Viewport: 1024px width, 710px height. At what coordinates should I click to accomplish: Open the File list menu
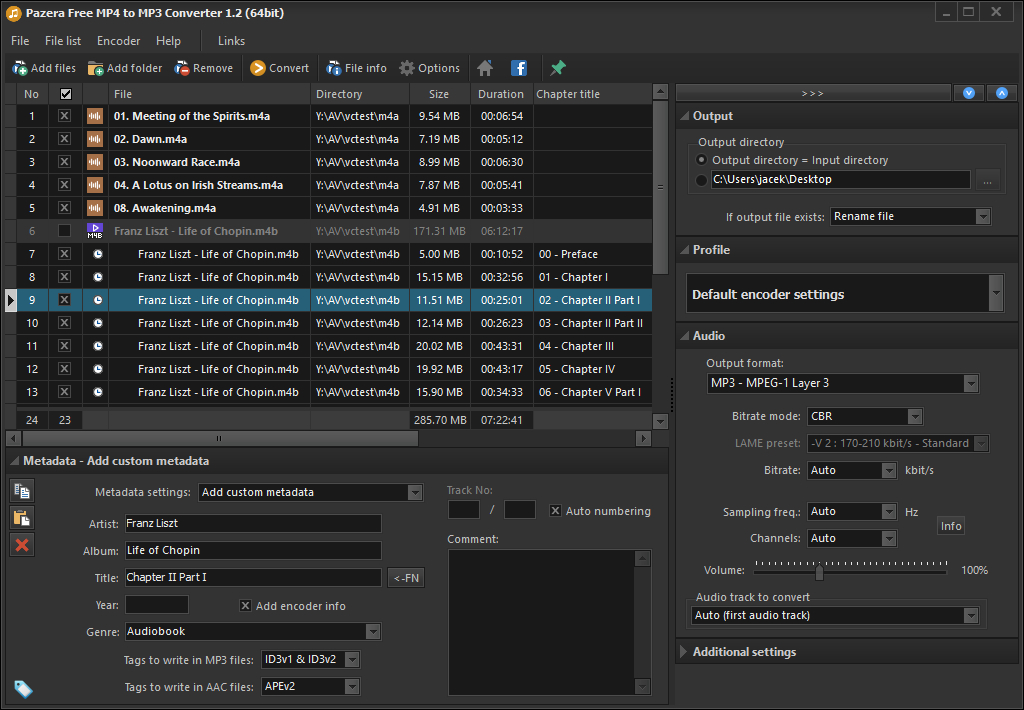point(63,40)
